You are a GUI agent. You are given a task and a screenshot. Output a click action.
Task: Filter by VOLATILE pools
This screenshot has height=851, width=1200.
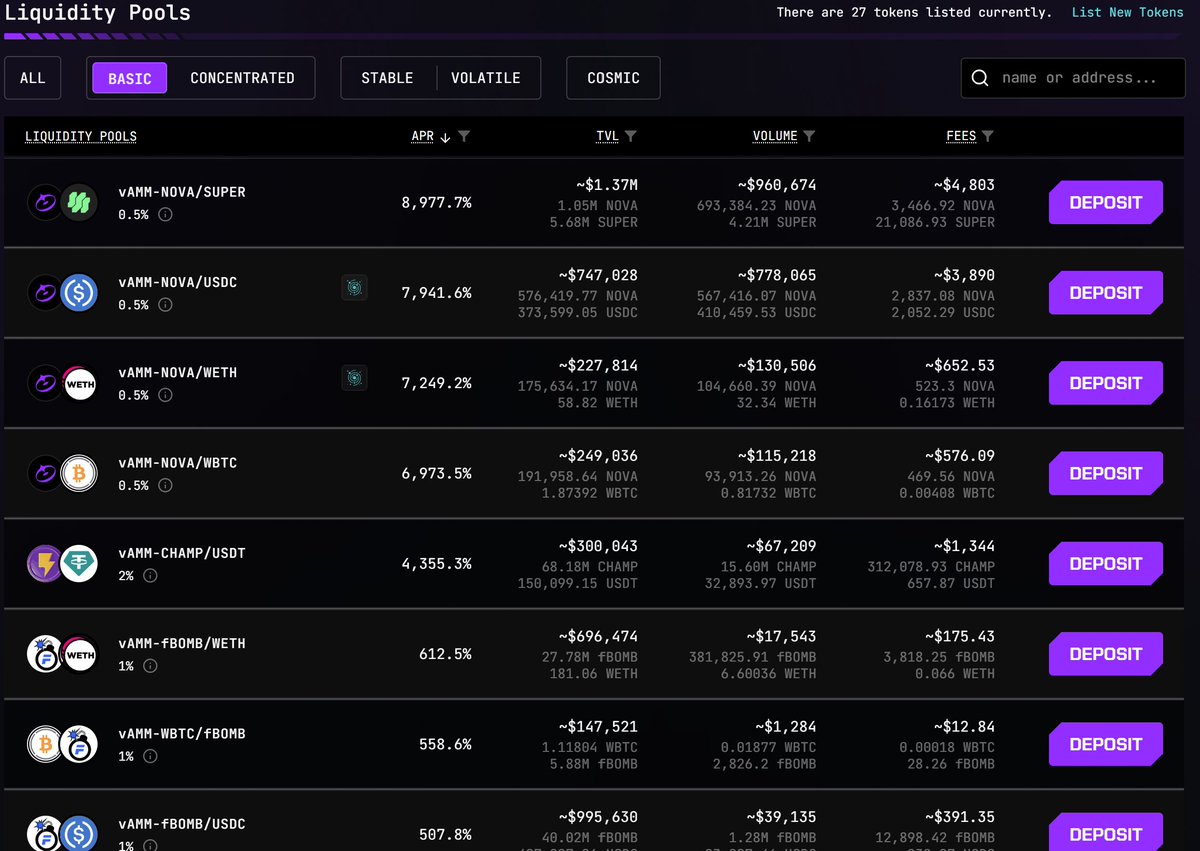point(486,78)
